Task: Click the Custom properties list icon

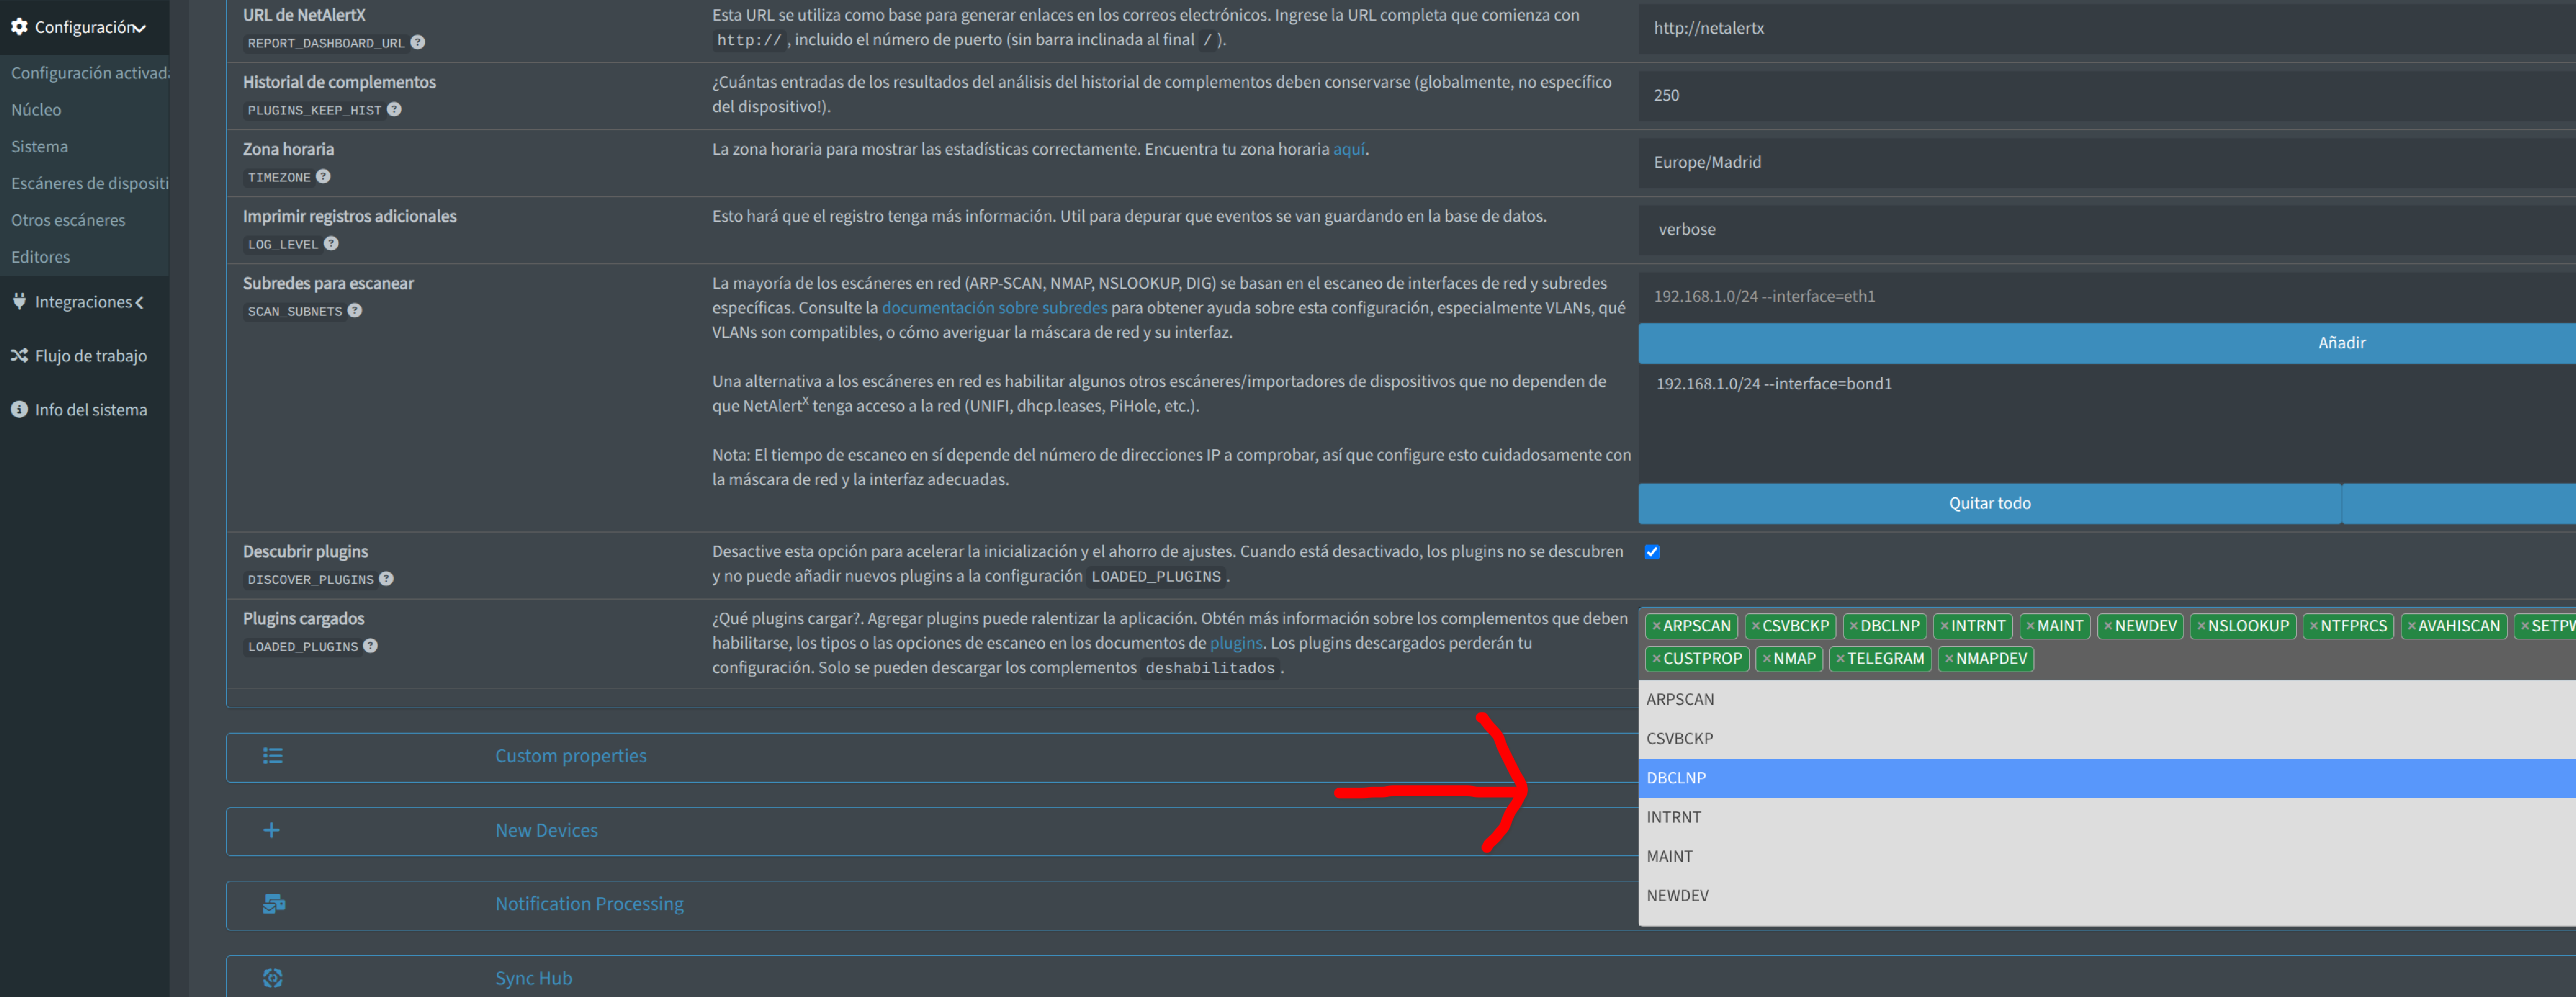Action: (272, 756)
